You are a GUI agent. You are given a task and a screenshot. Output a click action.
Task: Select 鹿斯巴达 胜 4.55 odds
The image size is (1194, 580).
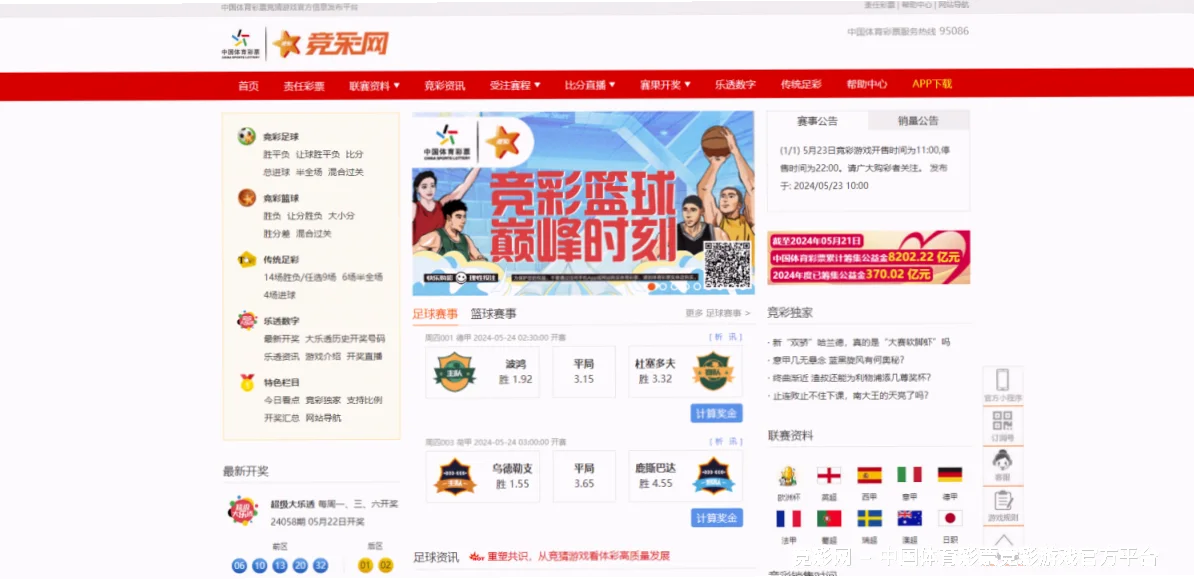(x=685, y=476)
